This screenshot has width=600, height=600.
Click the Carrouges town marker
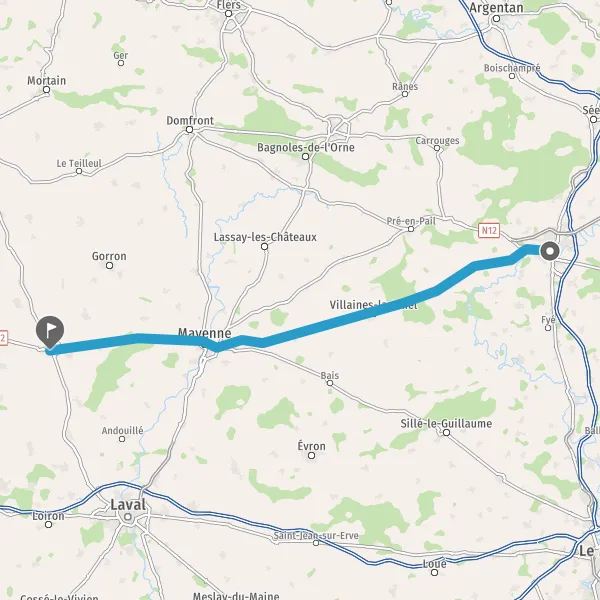pos(437,148)
